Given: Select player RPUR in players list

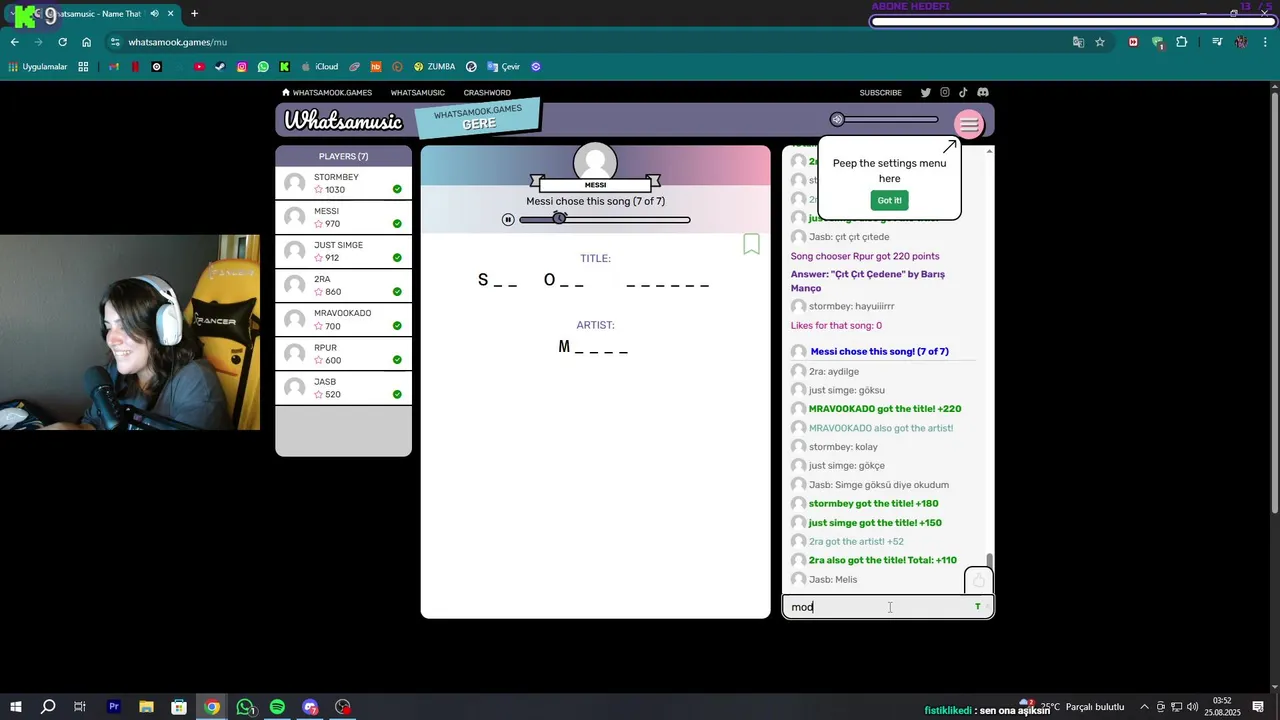Looking at the screenshot, I should click(343, 353).
